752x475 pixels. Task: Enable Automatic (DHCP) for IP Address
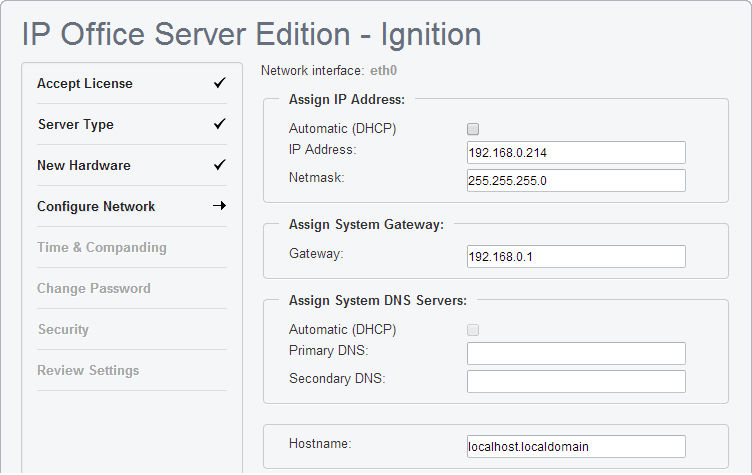point(473,129)
